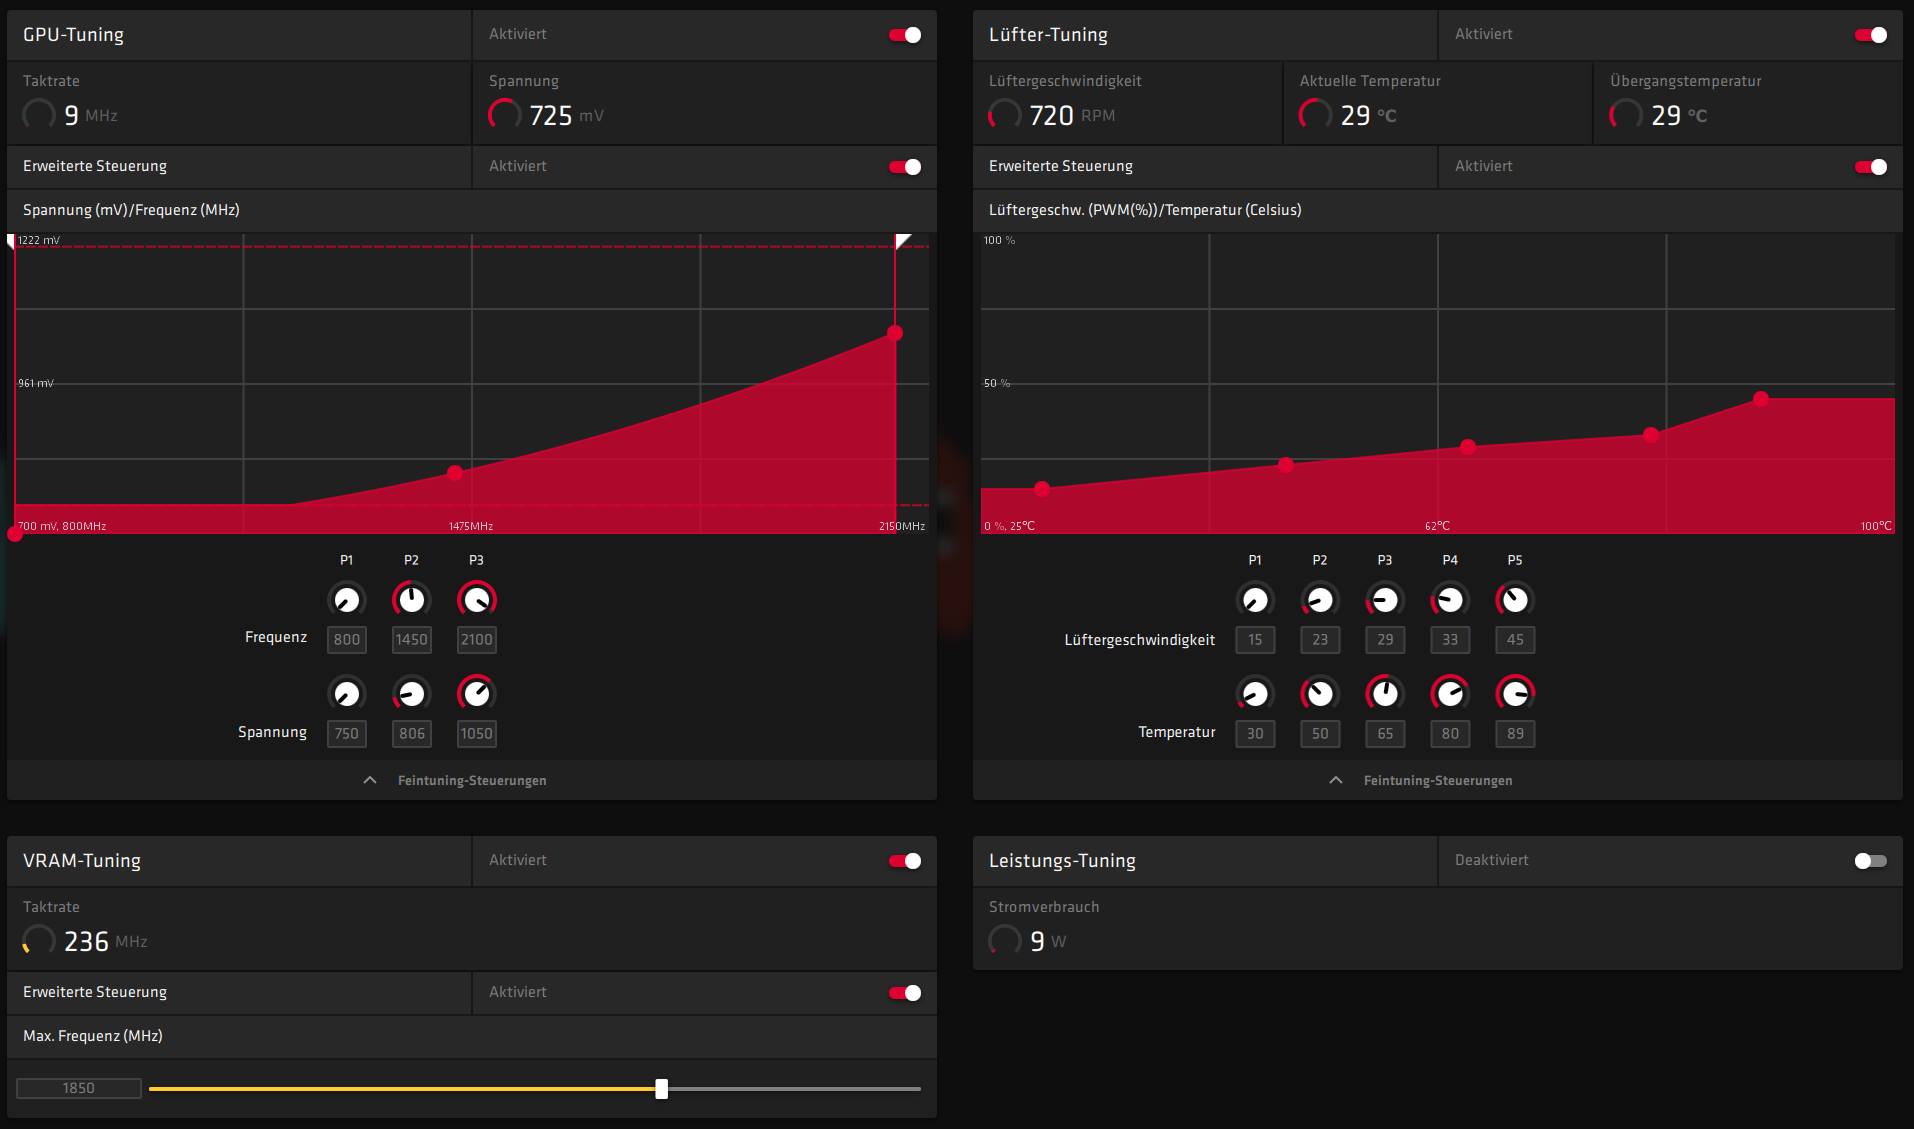1914x1129 pixels.
Task: Select the P3 Temperatur field showing 65
Action: (x=1385, y=734)
